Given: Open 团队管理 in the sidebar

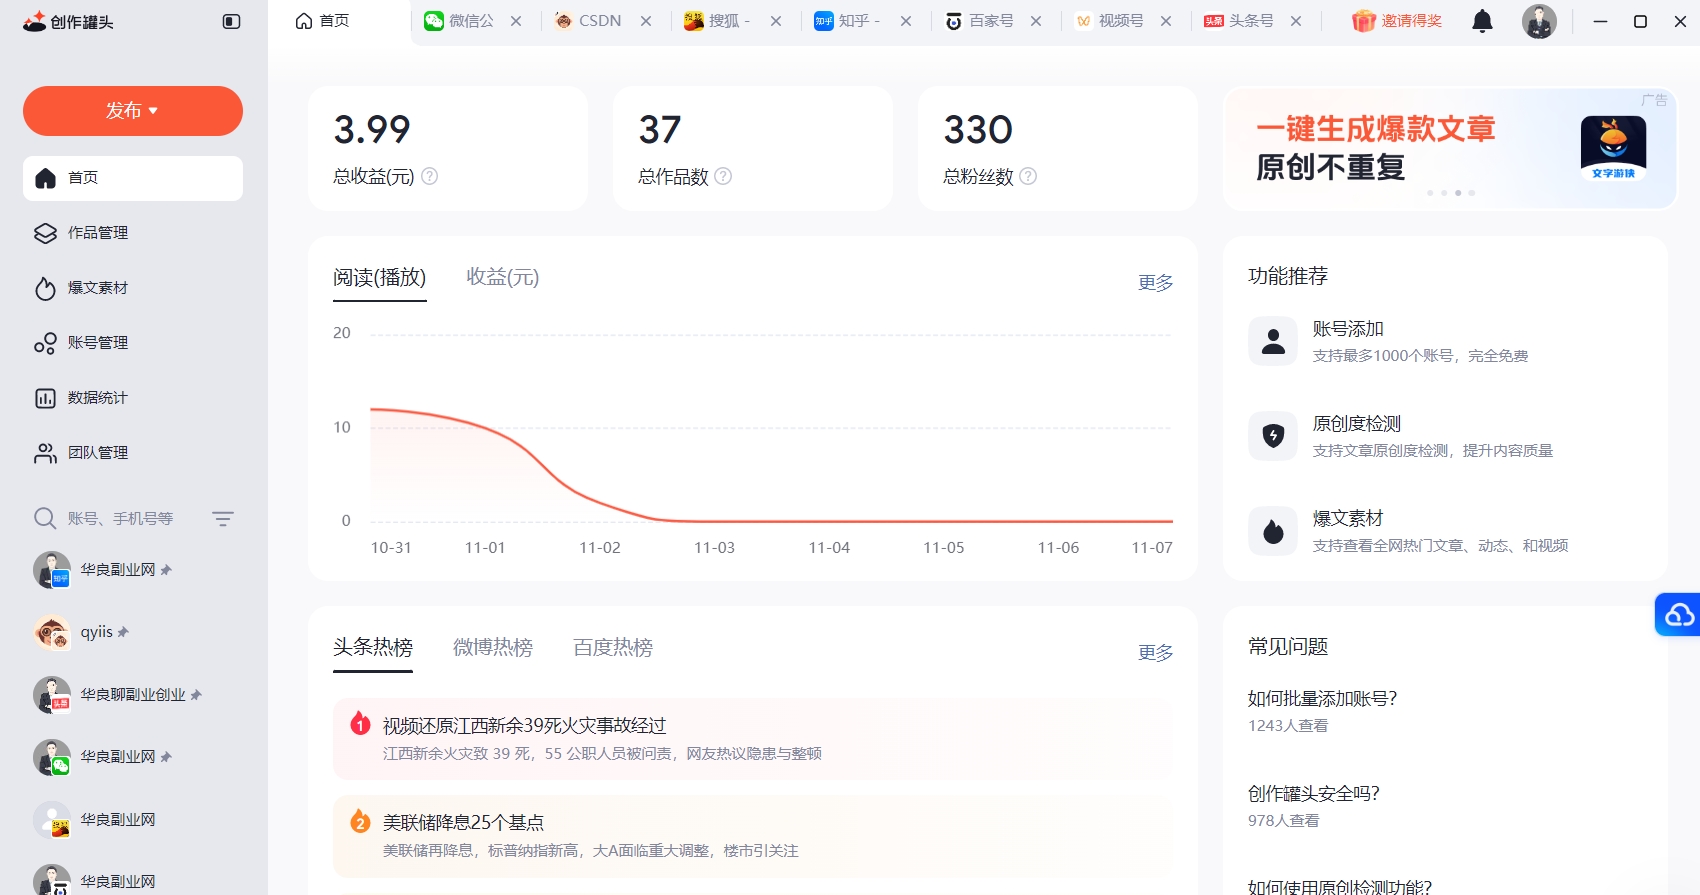Looking at the screenshot, I should pyautogui.click(x=133, y=453).
